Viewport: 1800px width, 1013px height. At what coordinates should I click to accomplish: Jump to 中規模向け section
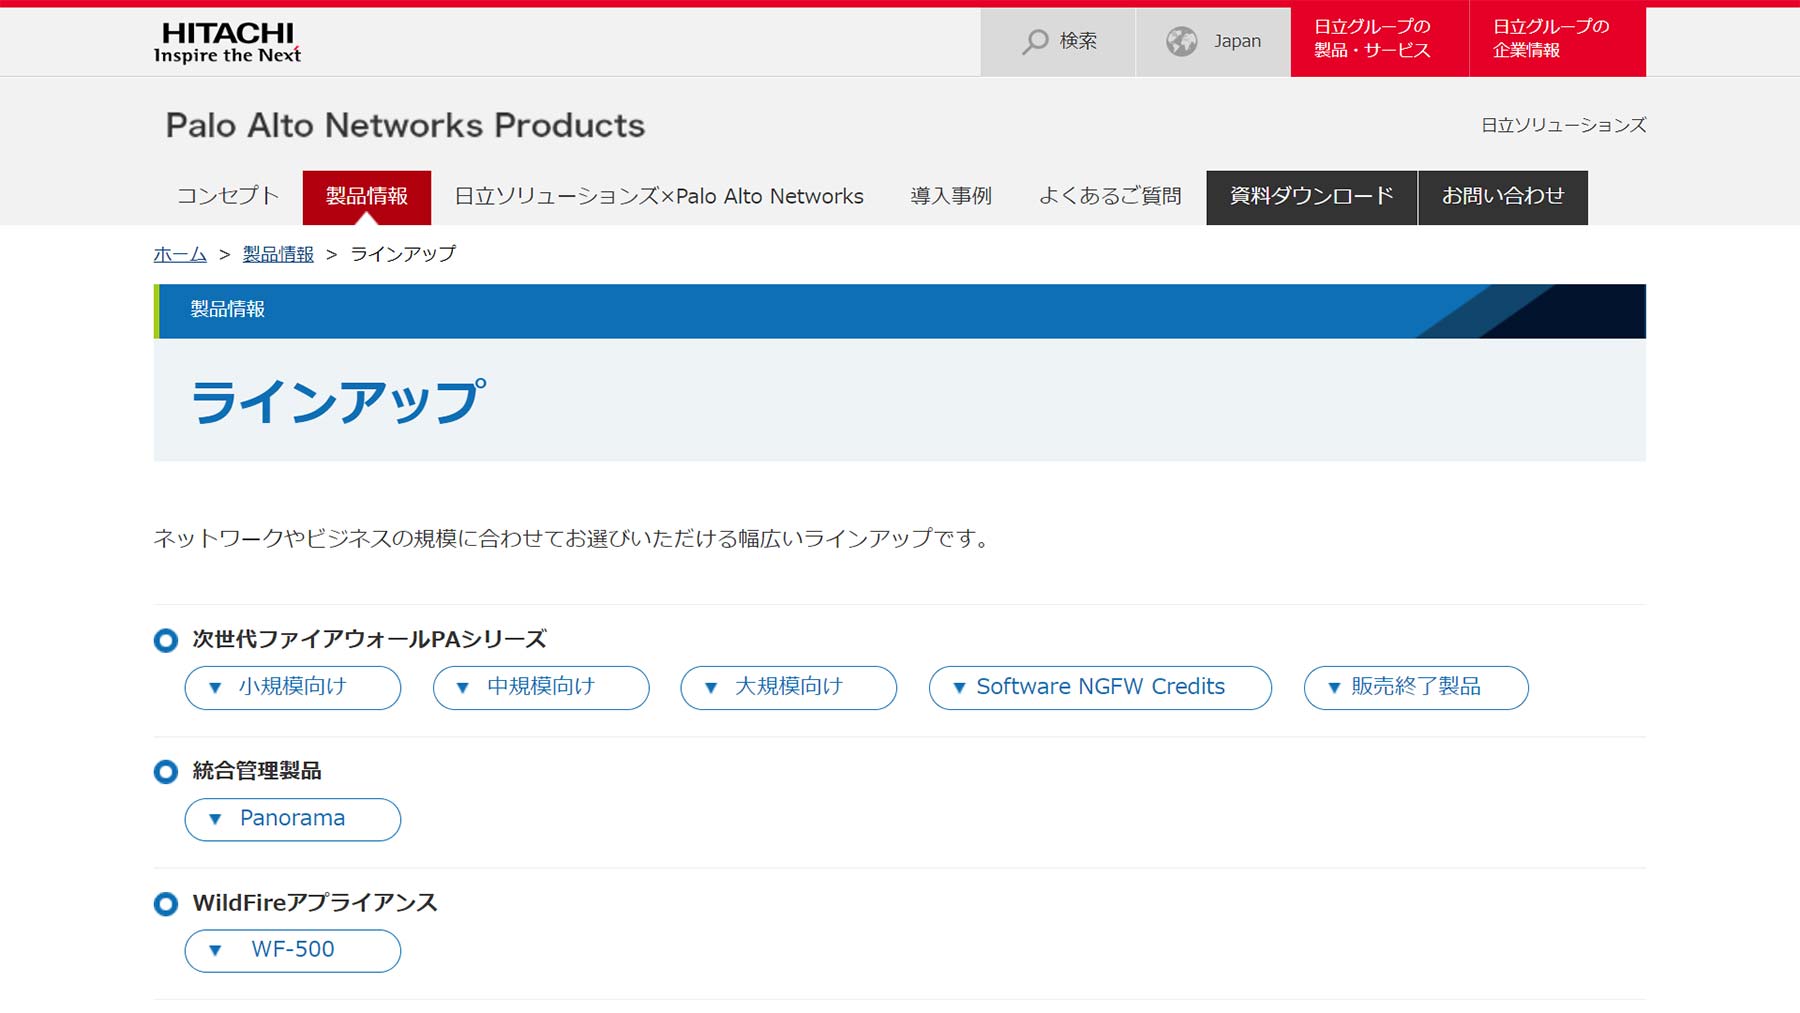click(x=541, y=687)
